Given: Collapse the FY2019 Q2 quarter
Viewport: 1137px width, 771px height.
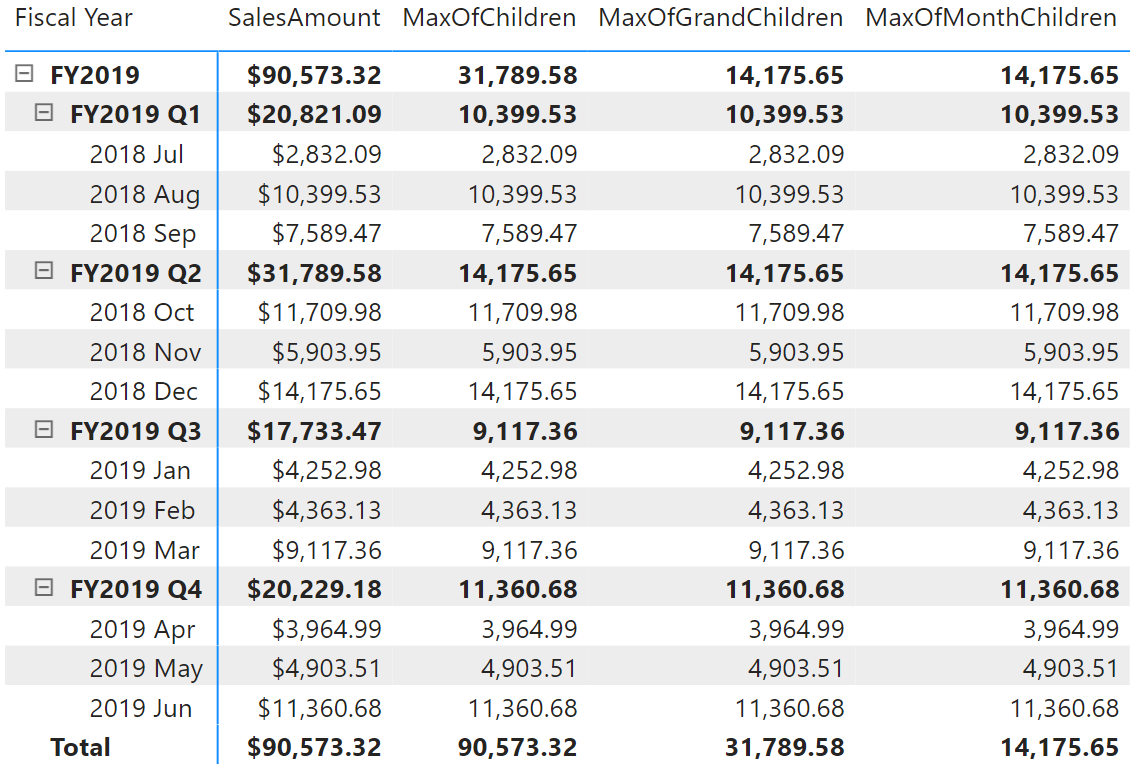Looking at the screenshot, I should (43, 271).
